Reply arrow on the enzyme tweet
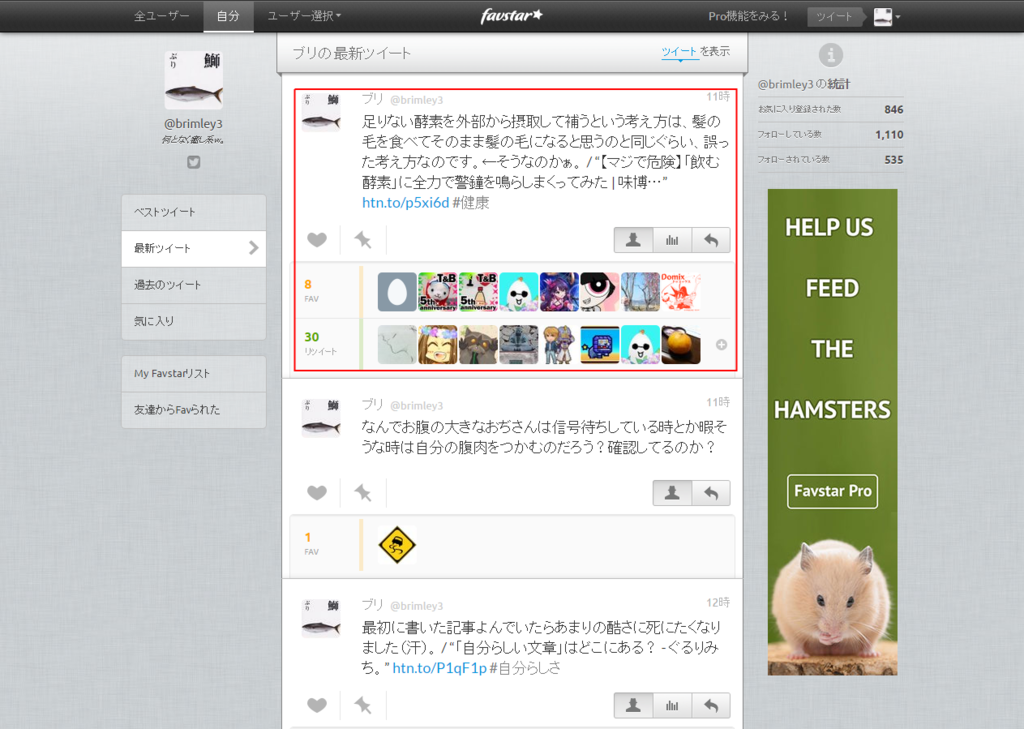Screen dimensions: 1024x729 click(711, 240)
